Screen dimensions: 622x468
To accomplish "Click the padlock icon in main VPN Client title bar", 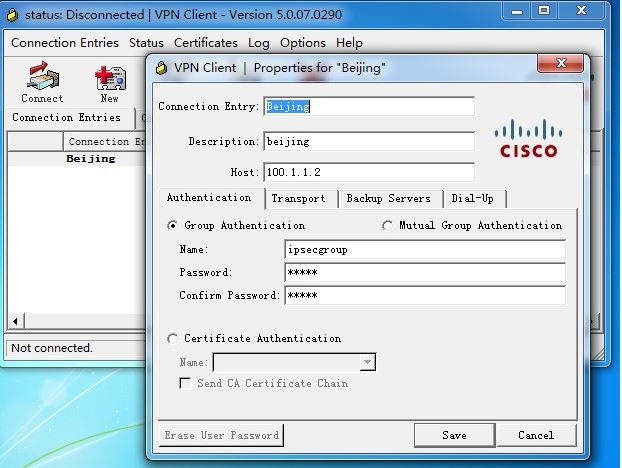I will click(13, 15).
